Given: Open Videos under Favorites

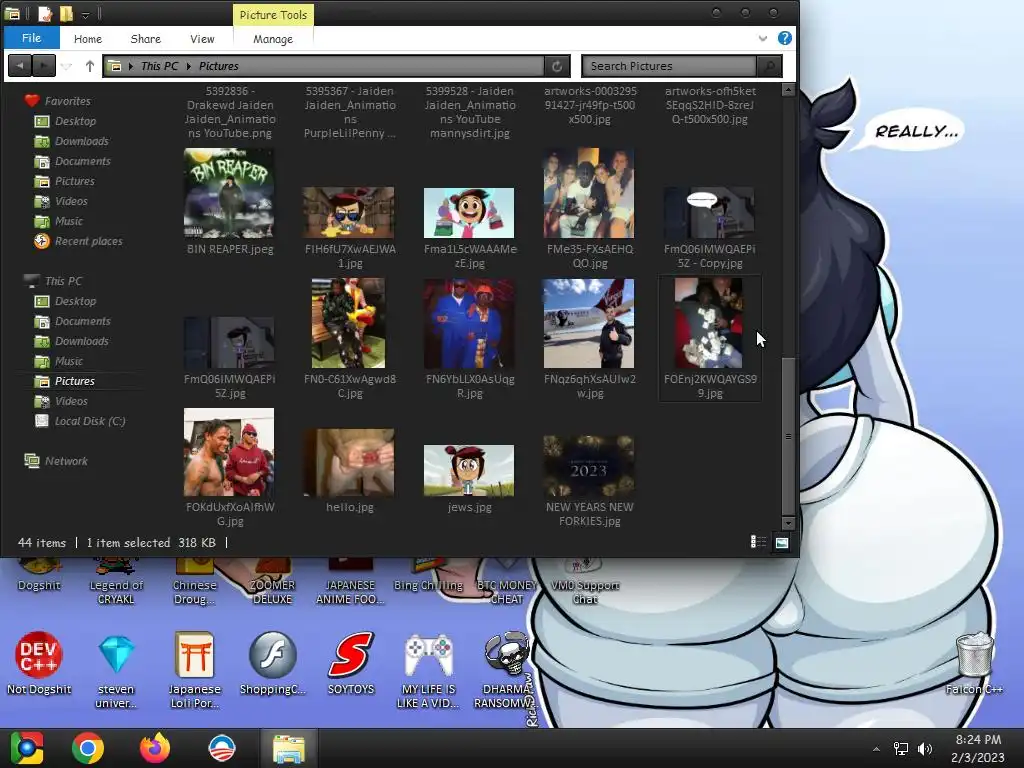Looking at the screenshot, I should click(71, 201).
